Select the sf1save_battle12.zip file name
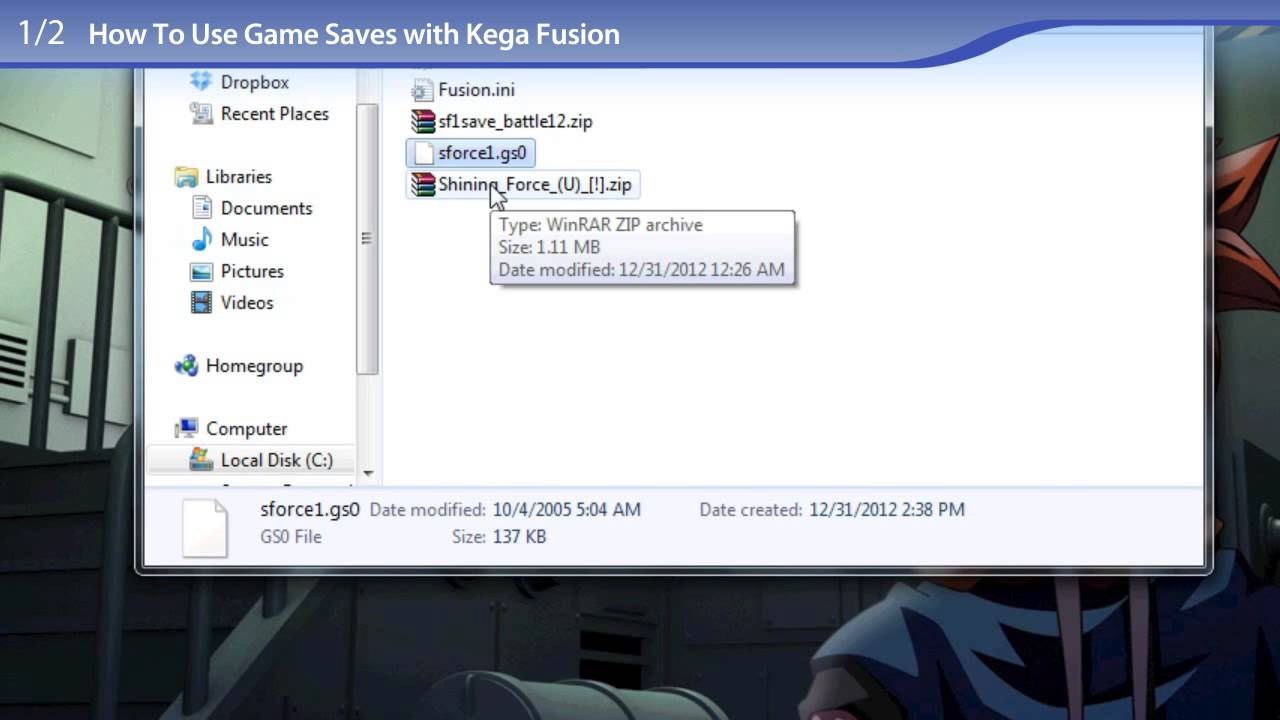This screenshot has width=1280, height=720. click(515, 122)
